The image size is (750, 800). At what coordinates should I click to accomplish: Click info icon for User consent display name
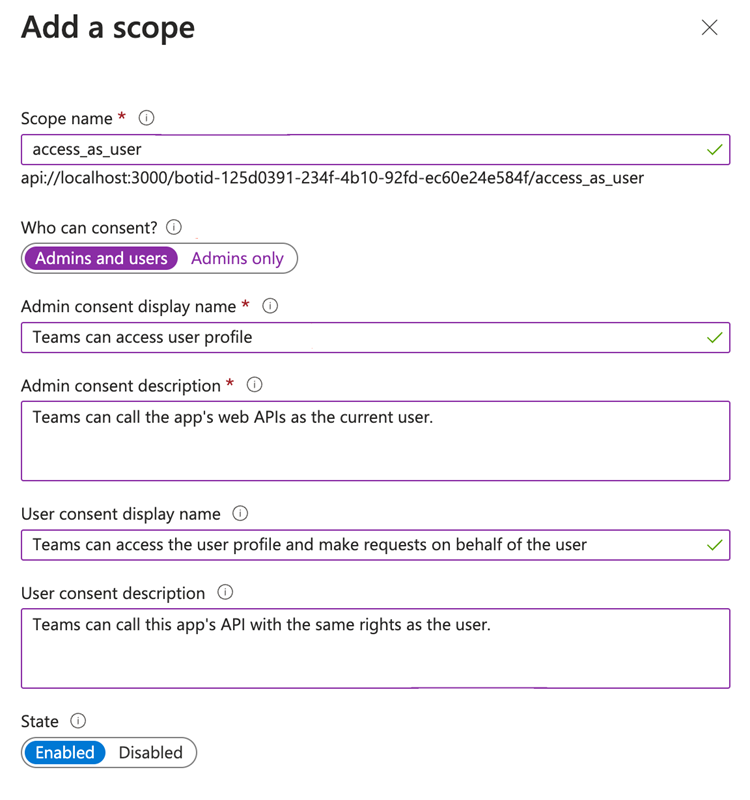pos(239,513)
